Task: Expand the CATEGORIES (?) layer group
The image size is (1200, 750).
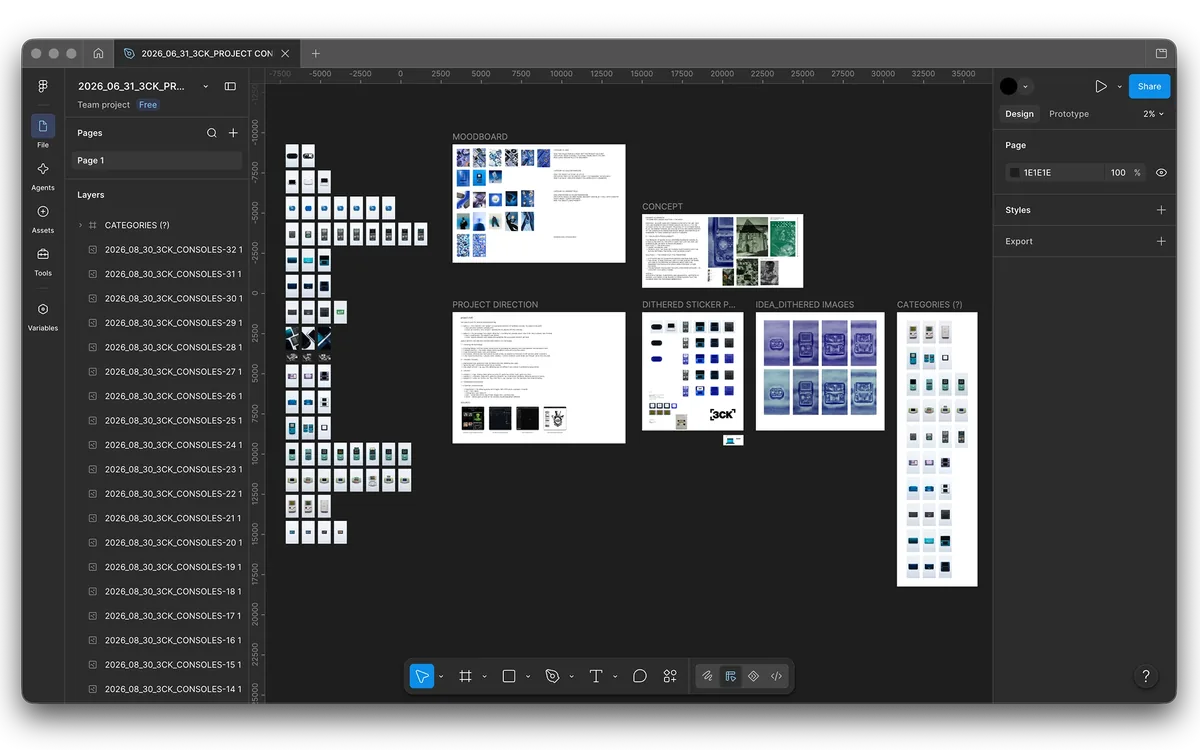Action: coord(80,225)
